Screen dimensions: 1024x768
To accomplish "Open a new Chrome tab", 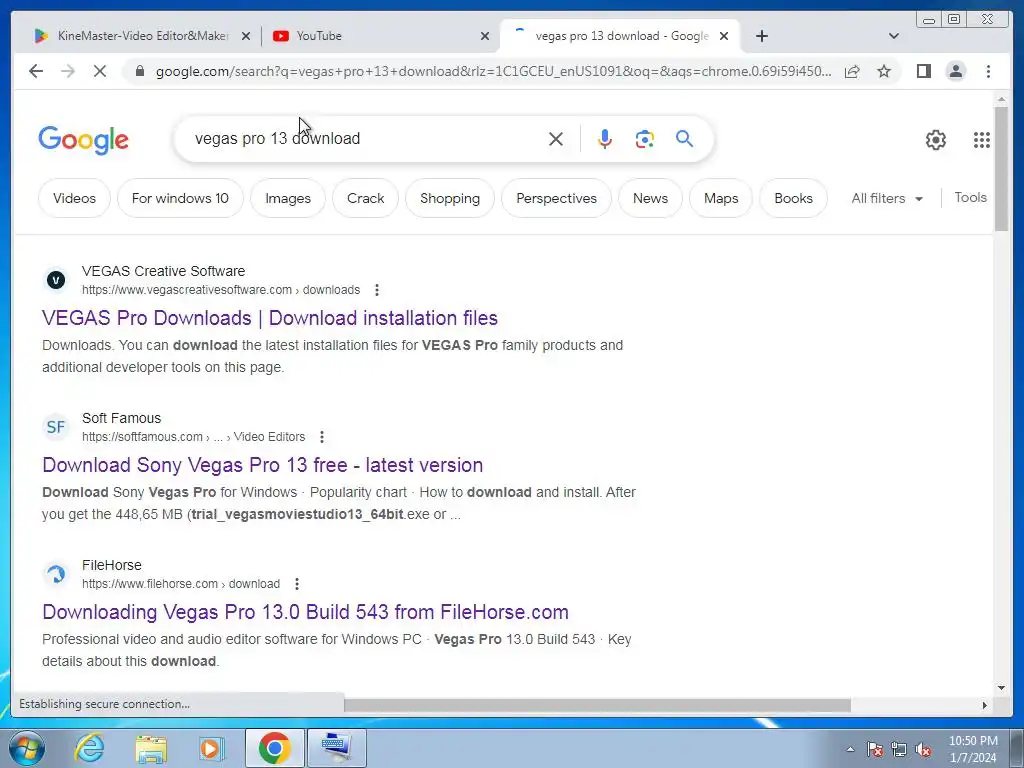I will (x=761, y=36).
